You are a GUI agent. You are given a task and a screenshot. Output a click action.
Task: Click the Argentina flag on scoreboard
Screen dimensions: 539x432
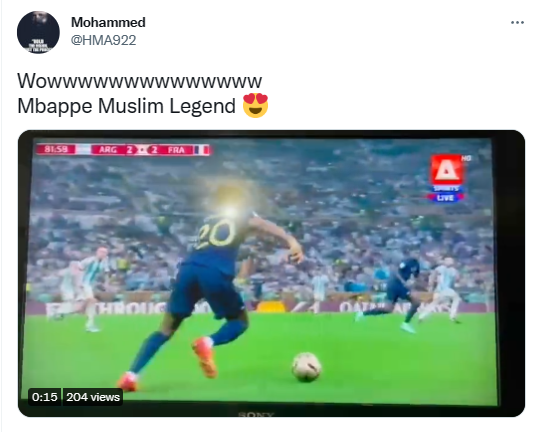[x=83, y=149]
